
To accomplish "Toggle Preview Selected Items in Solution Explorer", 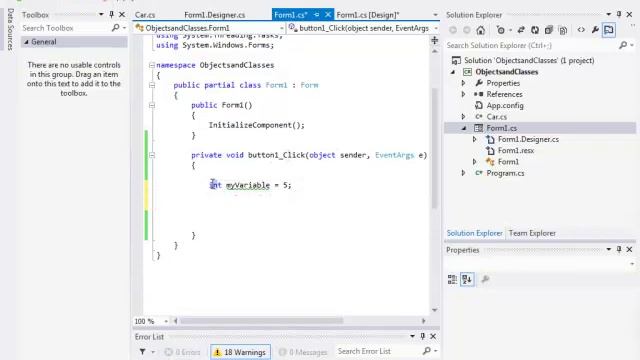I will pyautogui.click(x=609, y=30).
